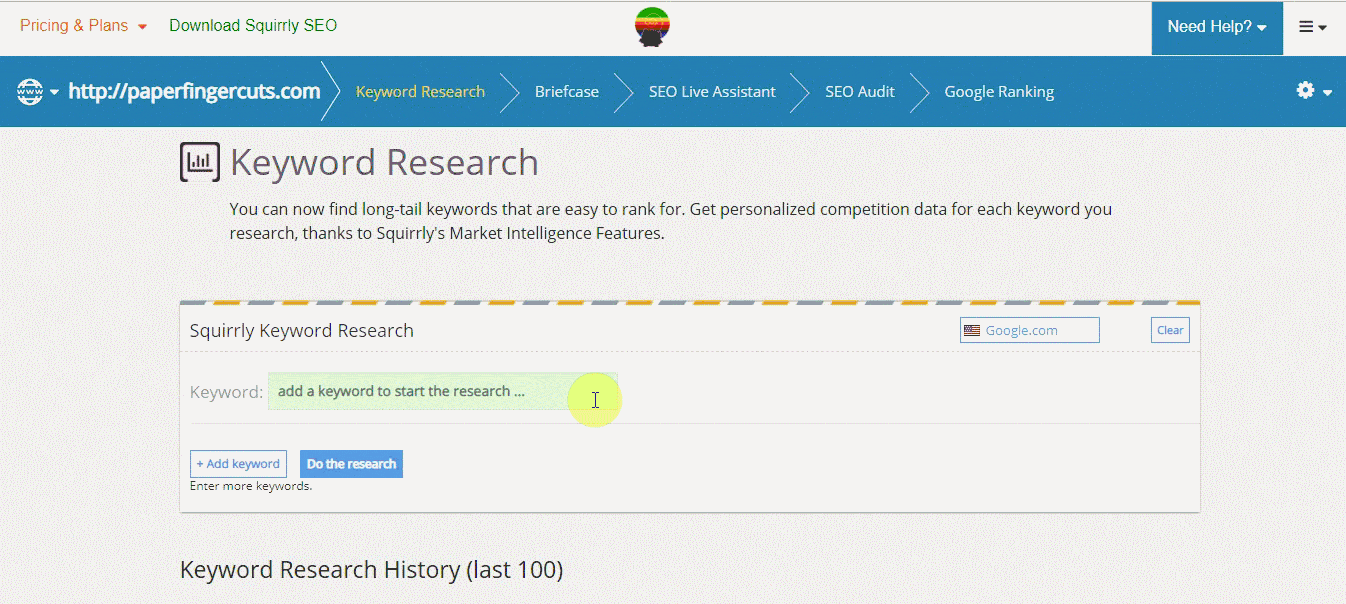Click the Squirrly squirrel logo

[x=653, y=27]
